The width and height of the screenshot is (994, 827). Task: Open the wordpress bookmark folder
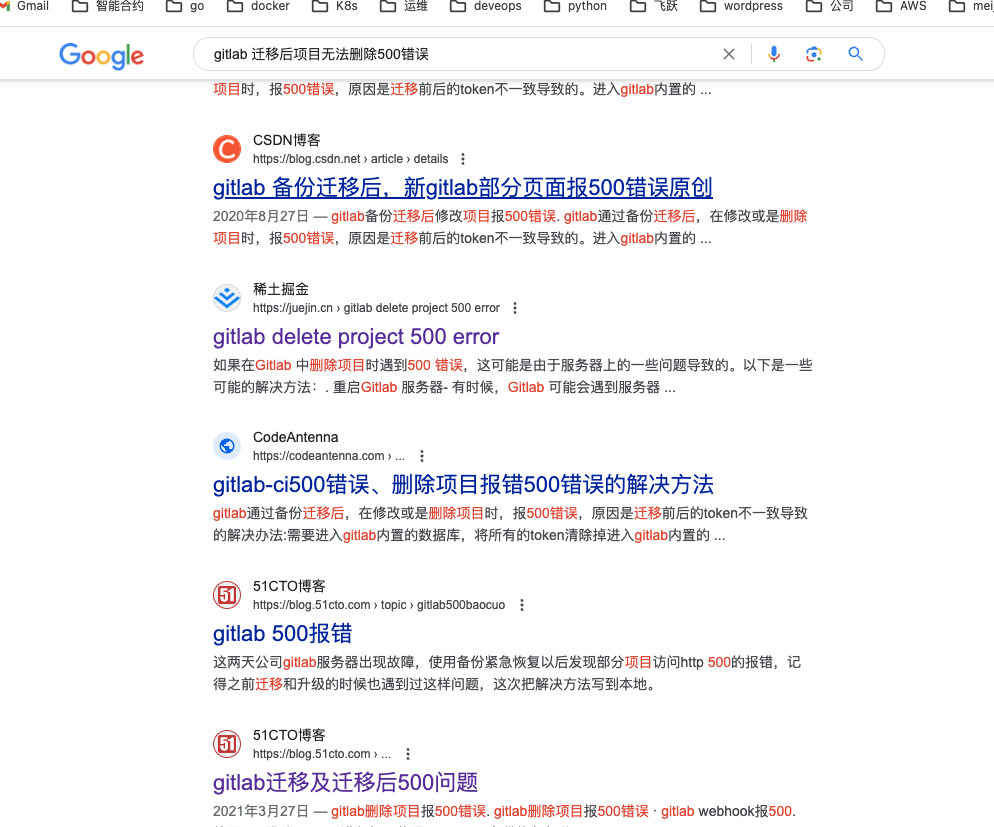(742, 6)
